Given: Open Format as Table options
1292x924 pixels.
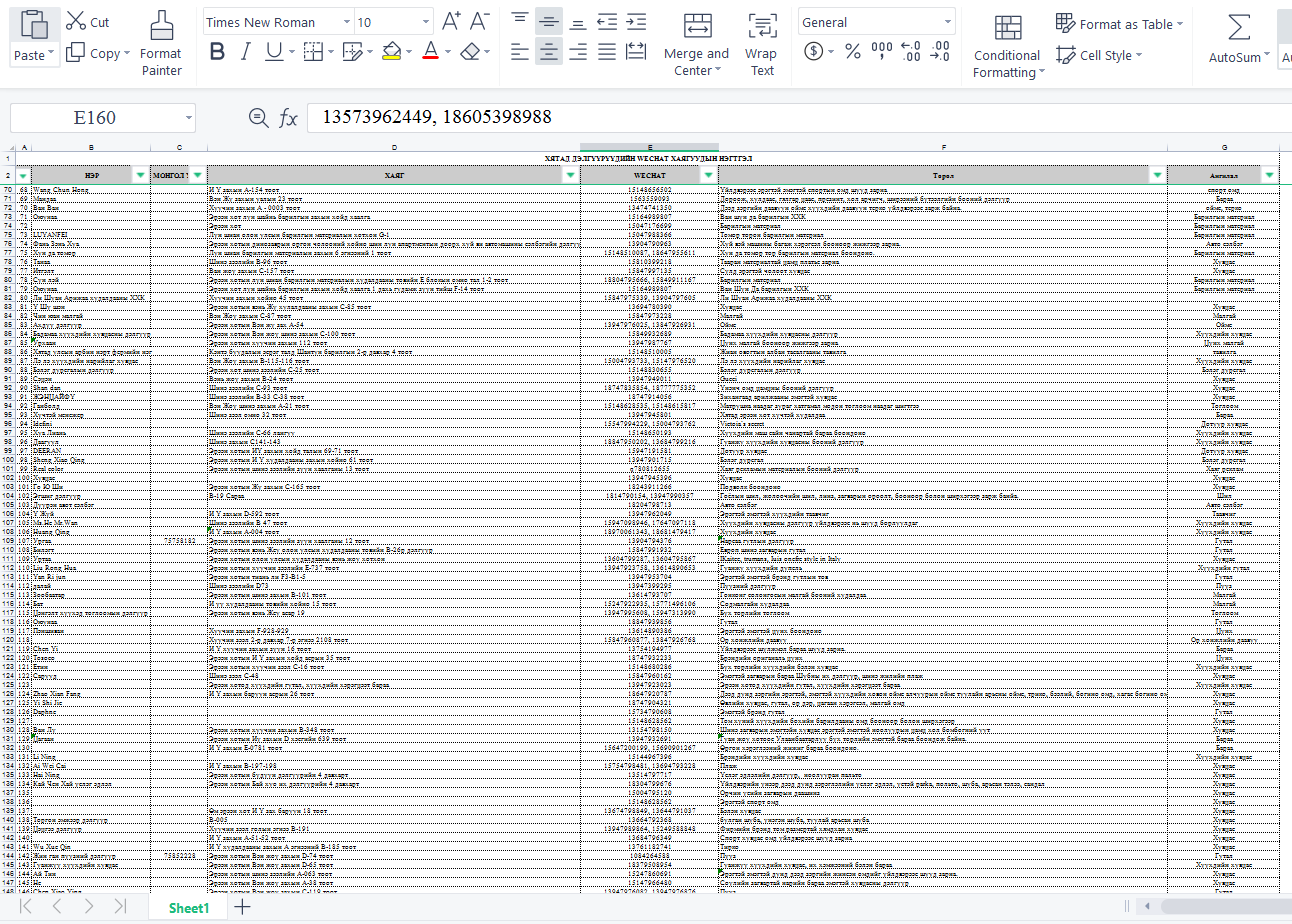Looking at the screenshot, I should click(1119, 24).
